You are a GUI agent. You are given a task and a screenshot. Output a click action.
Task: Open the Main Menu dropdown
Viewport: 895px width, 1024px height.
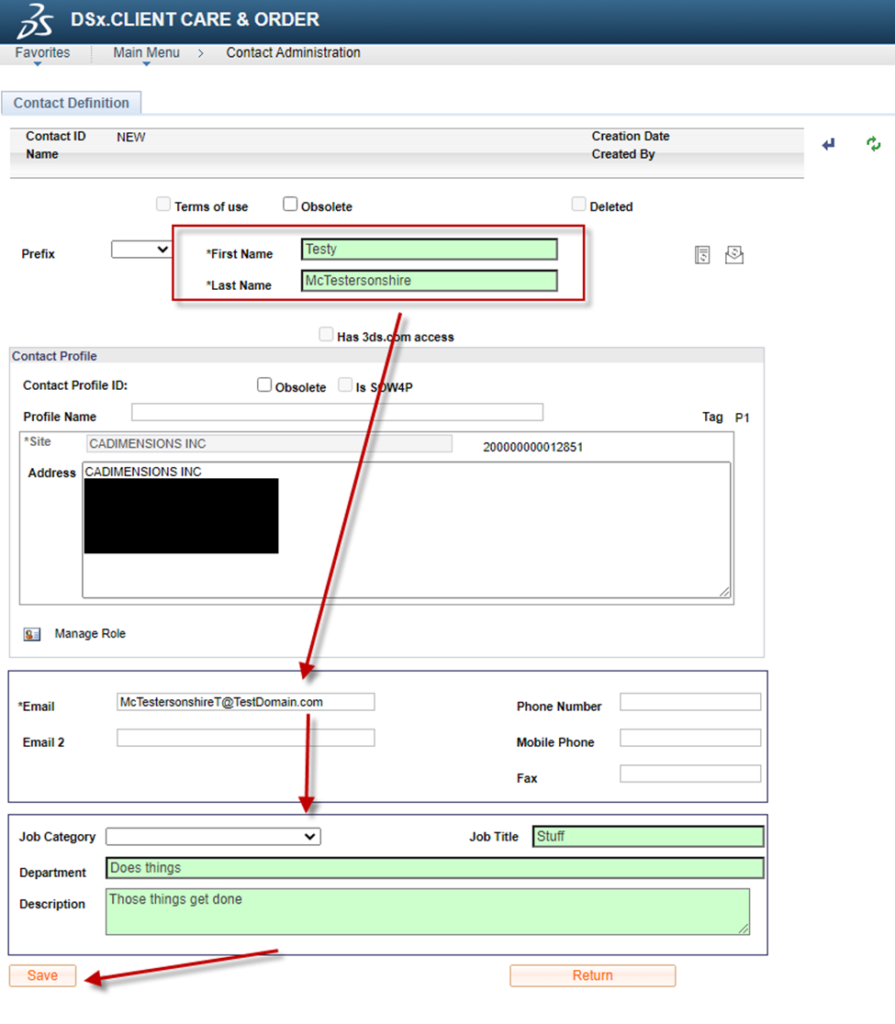[146, 53]
